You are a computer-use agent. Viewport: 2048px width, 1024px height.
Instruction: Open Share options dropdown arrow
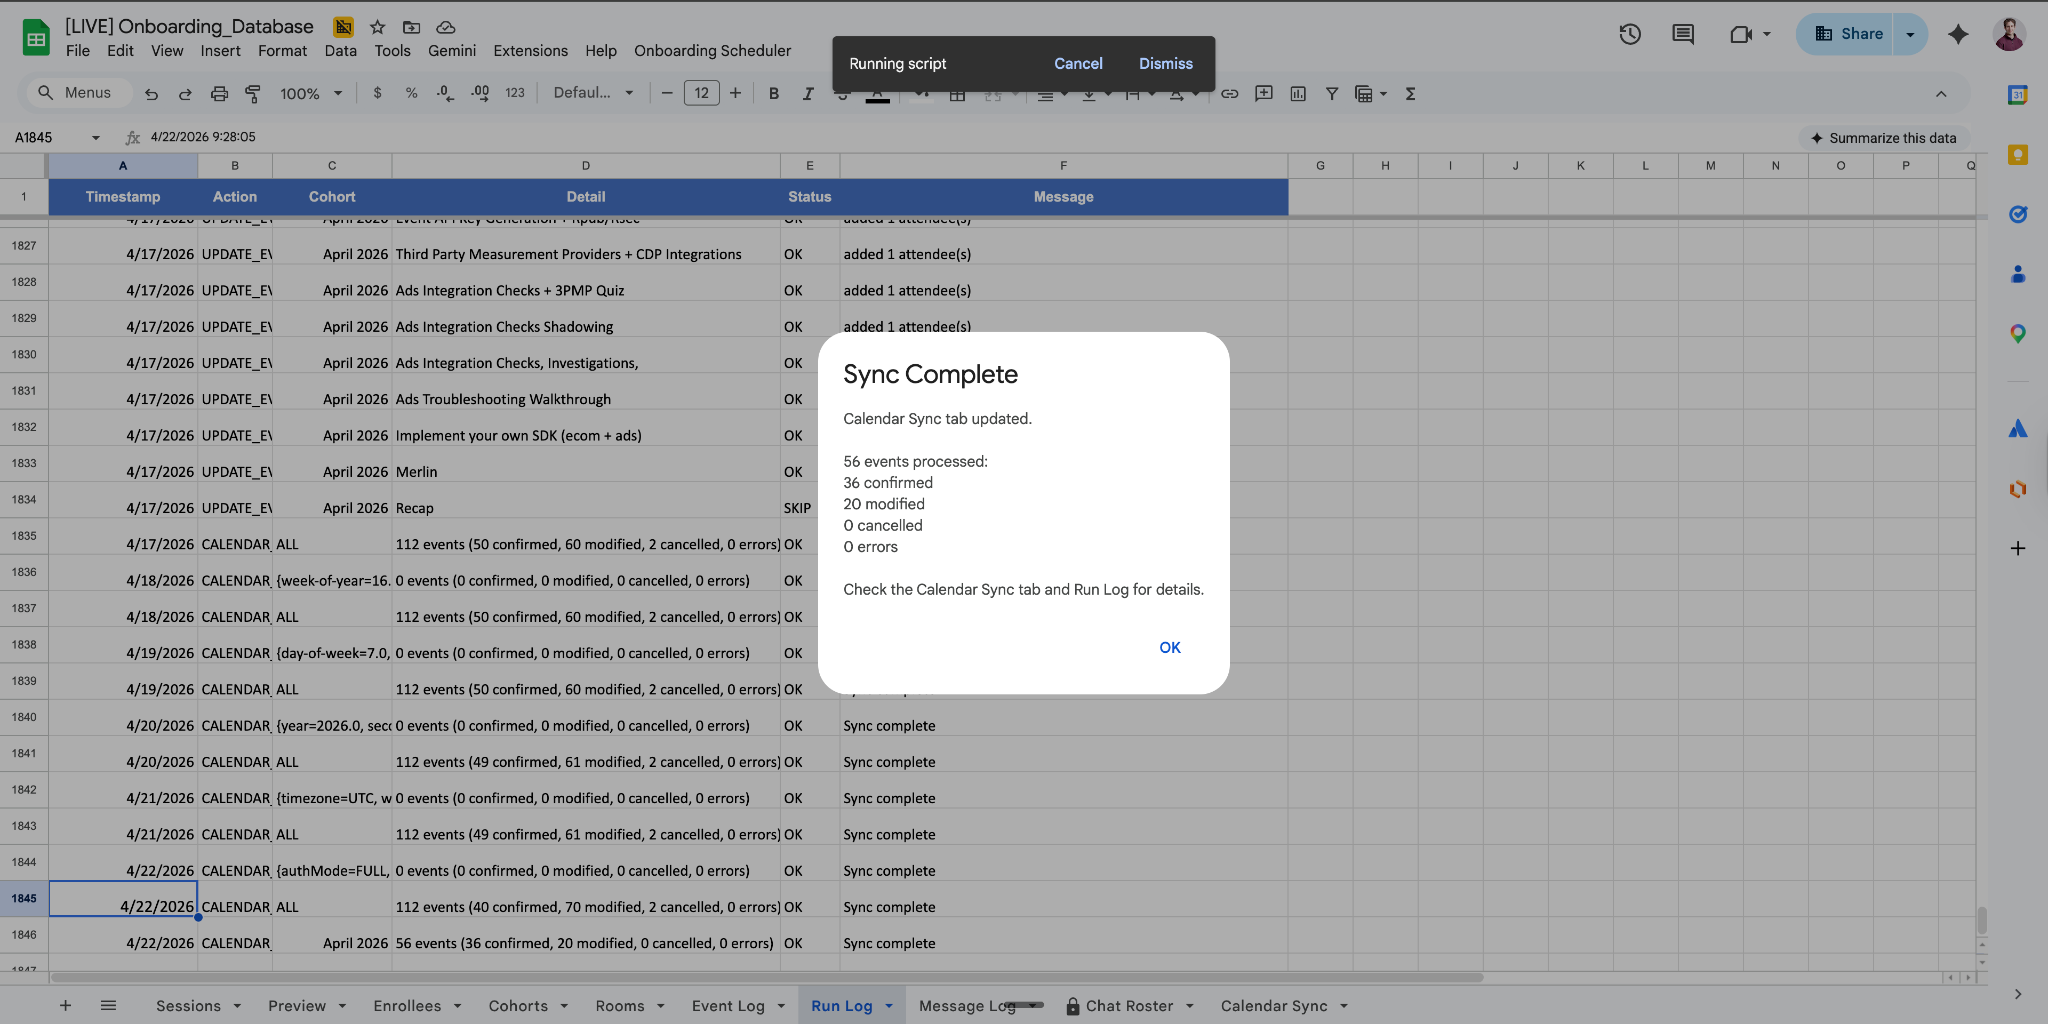coord(1911,34)
